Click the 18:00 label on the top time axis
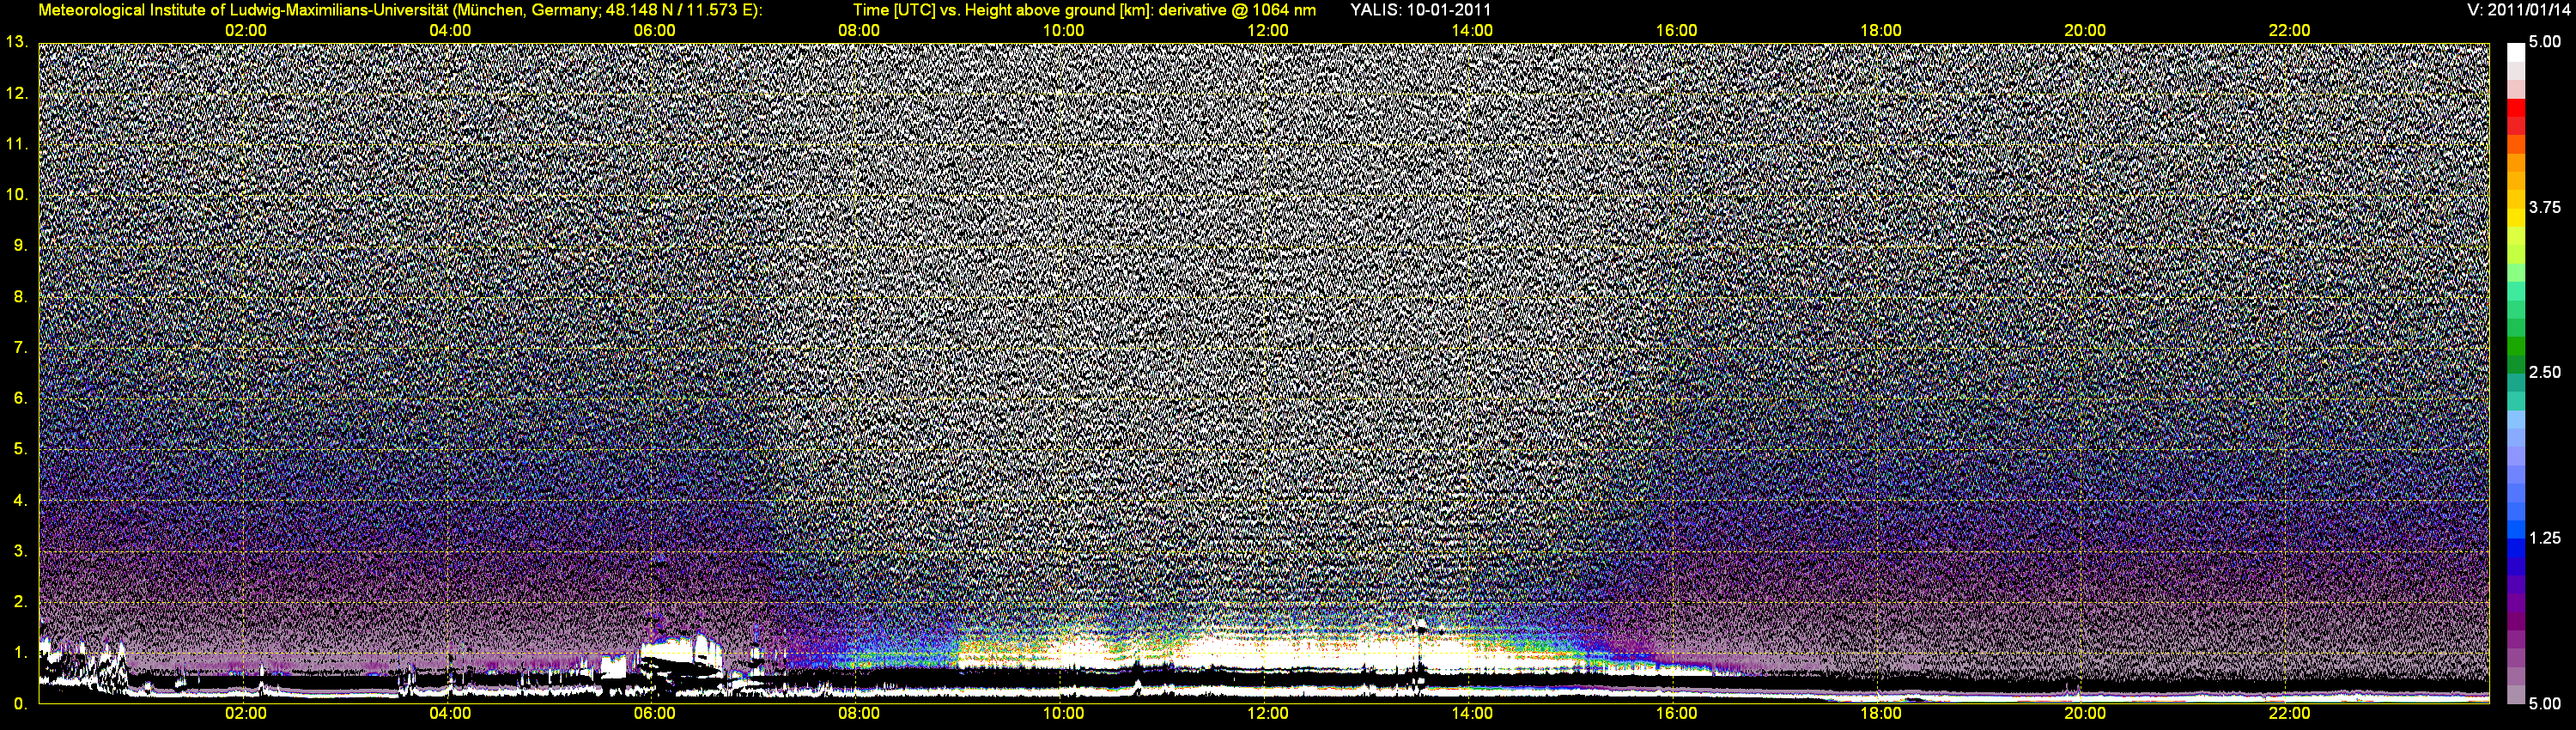The image size is (2576, 730). point(1880,31)
